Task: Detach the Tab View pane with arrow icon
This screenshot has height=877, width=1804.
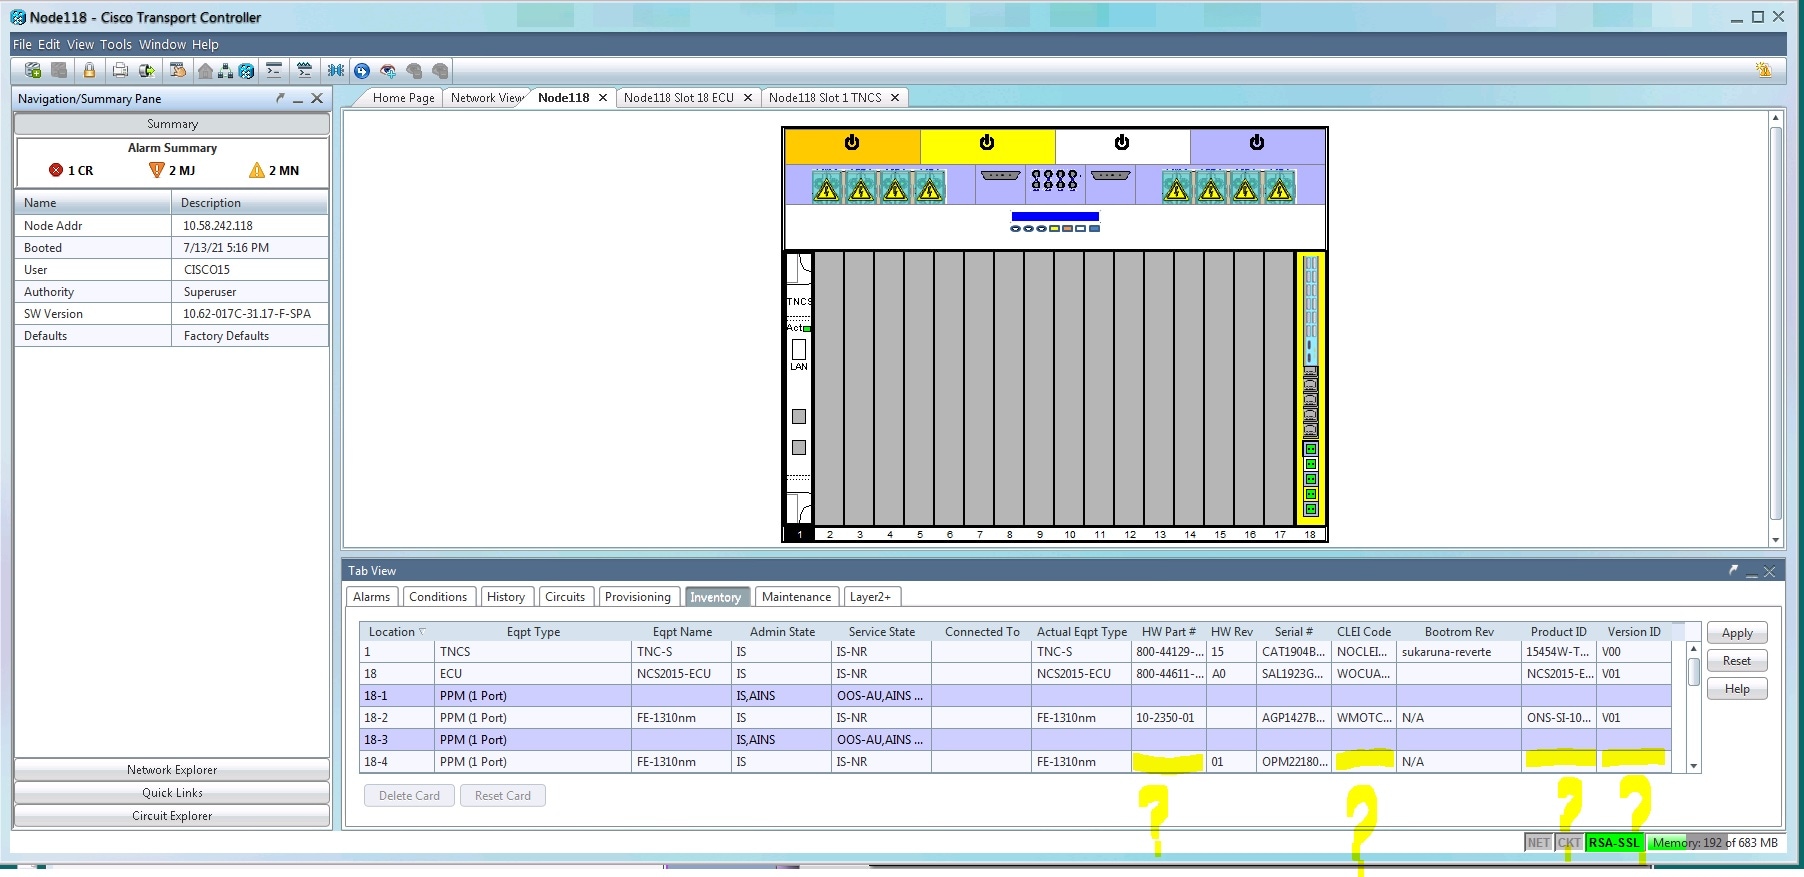Action: 1733,570
